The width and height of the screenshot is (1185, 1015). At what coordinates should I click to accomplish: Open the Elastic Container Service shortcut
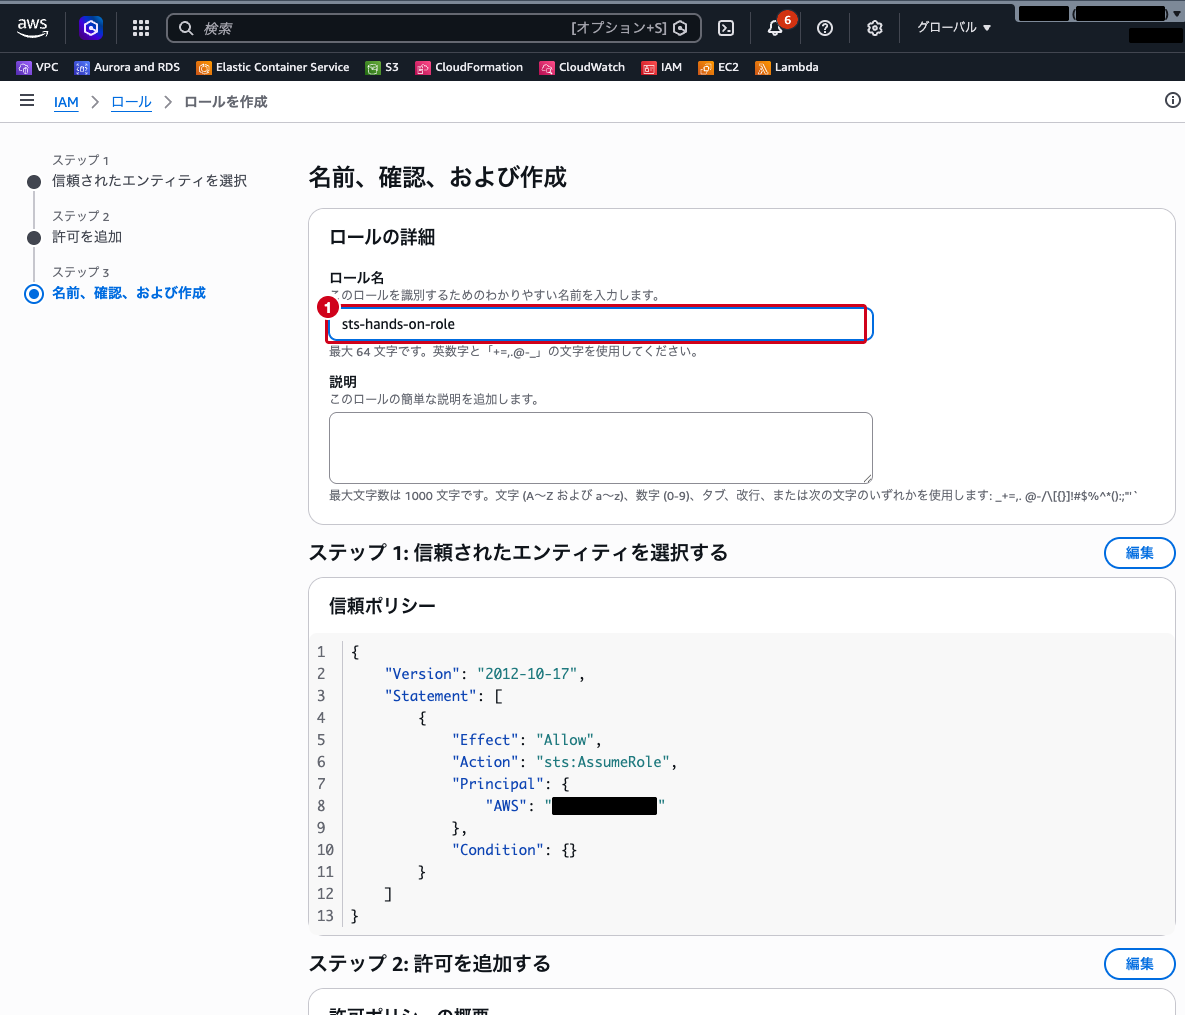tap(273, 67)
